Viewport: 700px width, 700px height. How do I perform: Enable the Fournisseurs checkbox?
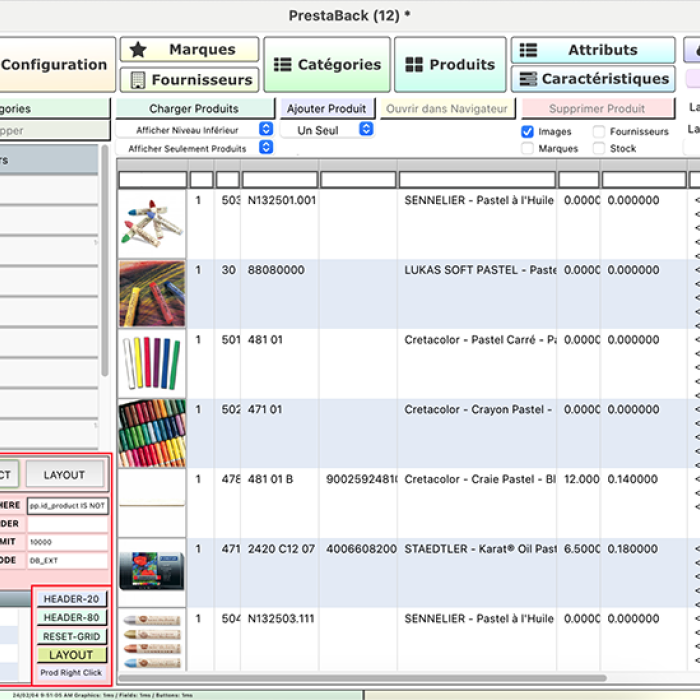point(599,131)
